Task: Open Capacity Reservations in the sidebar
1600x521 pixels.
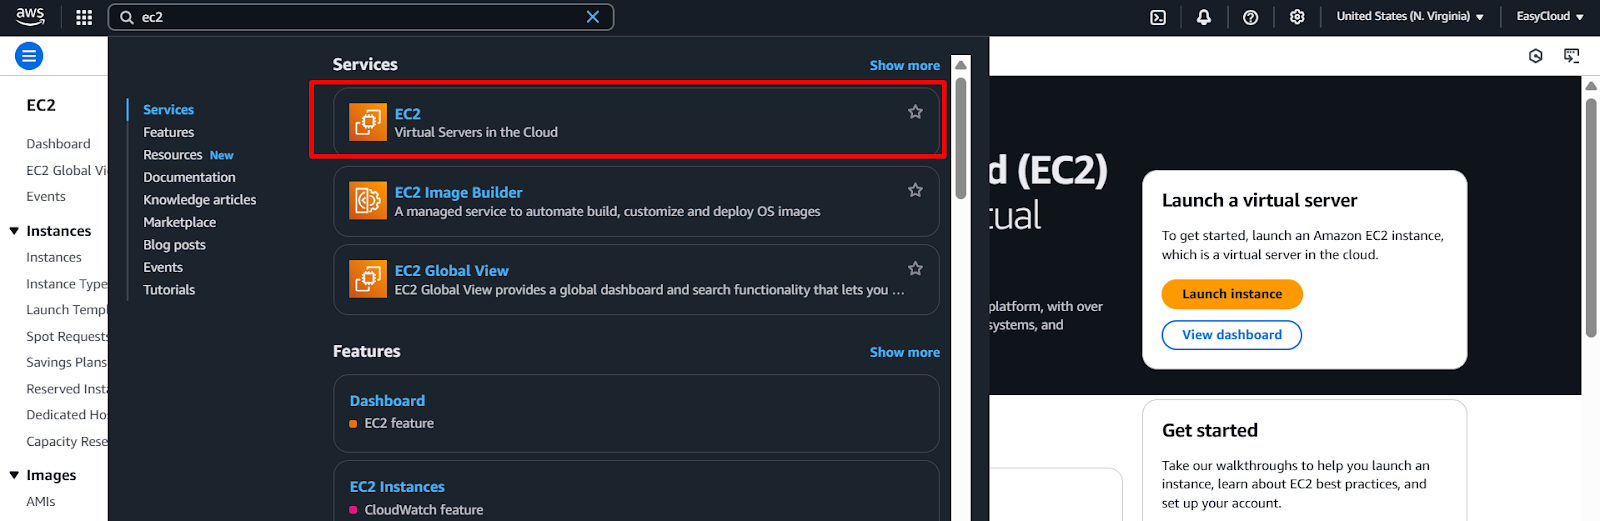Action: point(67,441)
